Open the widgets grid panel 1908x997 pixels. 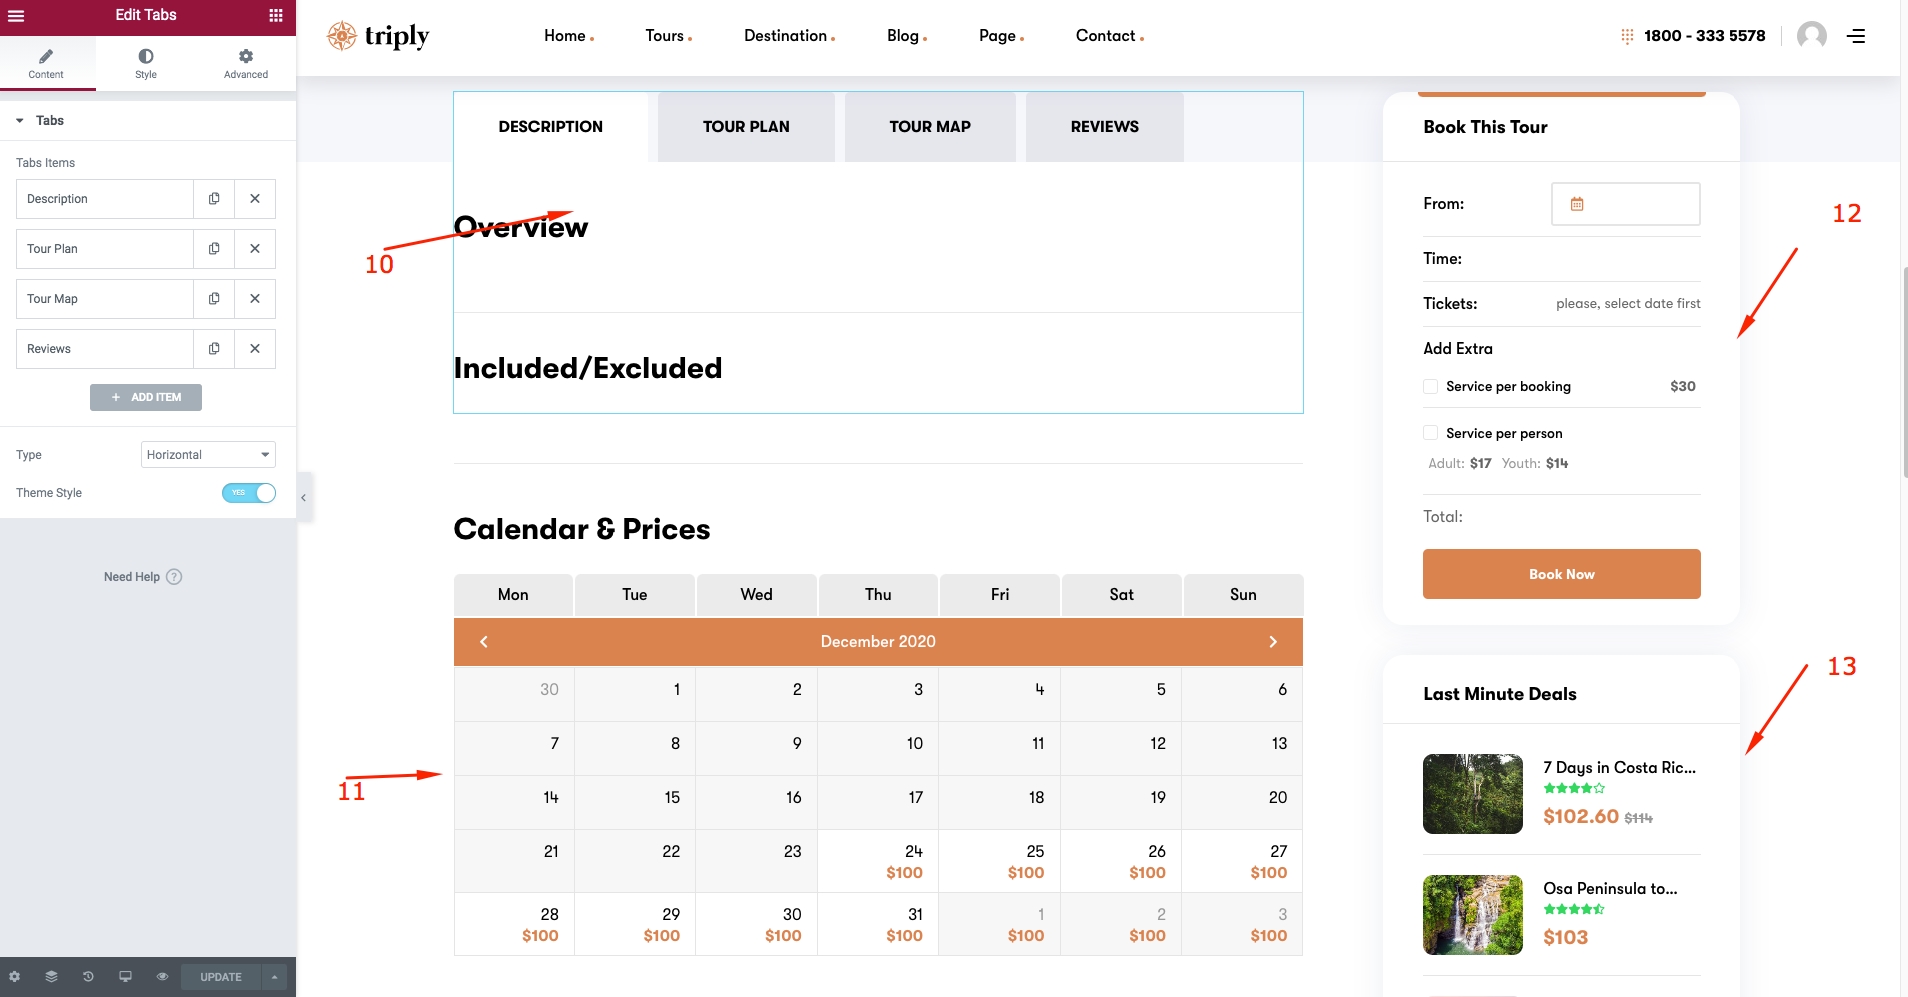coord(276,15)
